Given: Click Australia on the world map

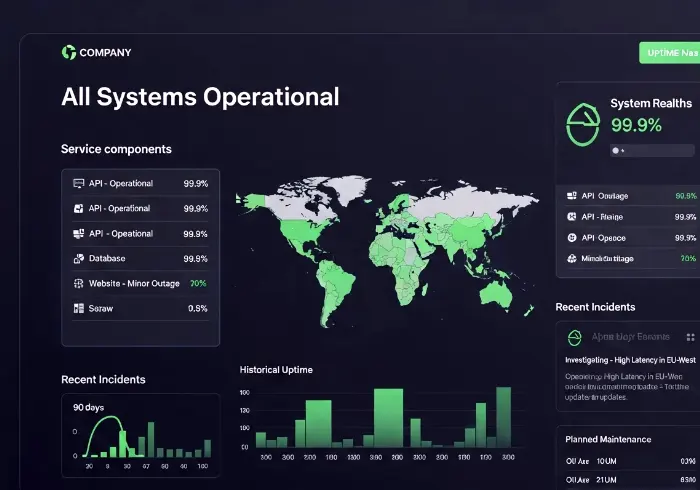Looking at the screenshot, I should click(x=496, y=294).
